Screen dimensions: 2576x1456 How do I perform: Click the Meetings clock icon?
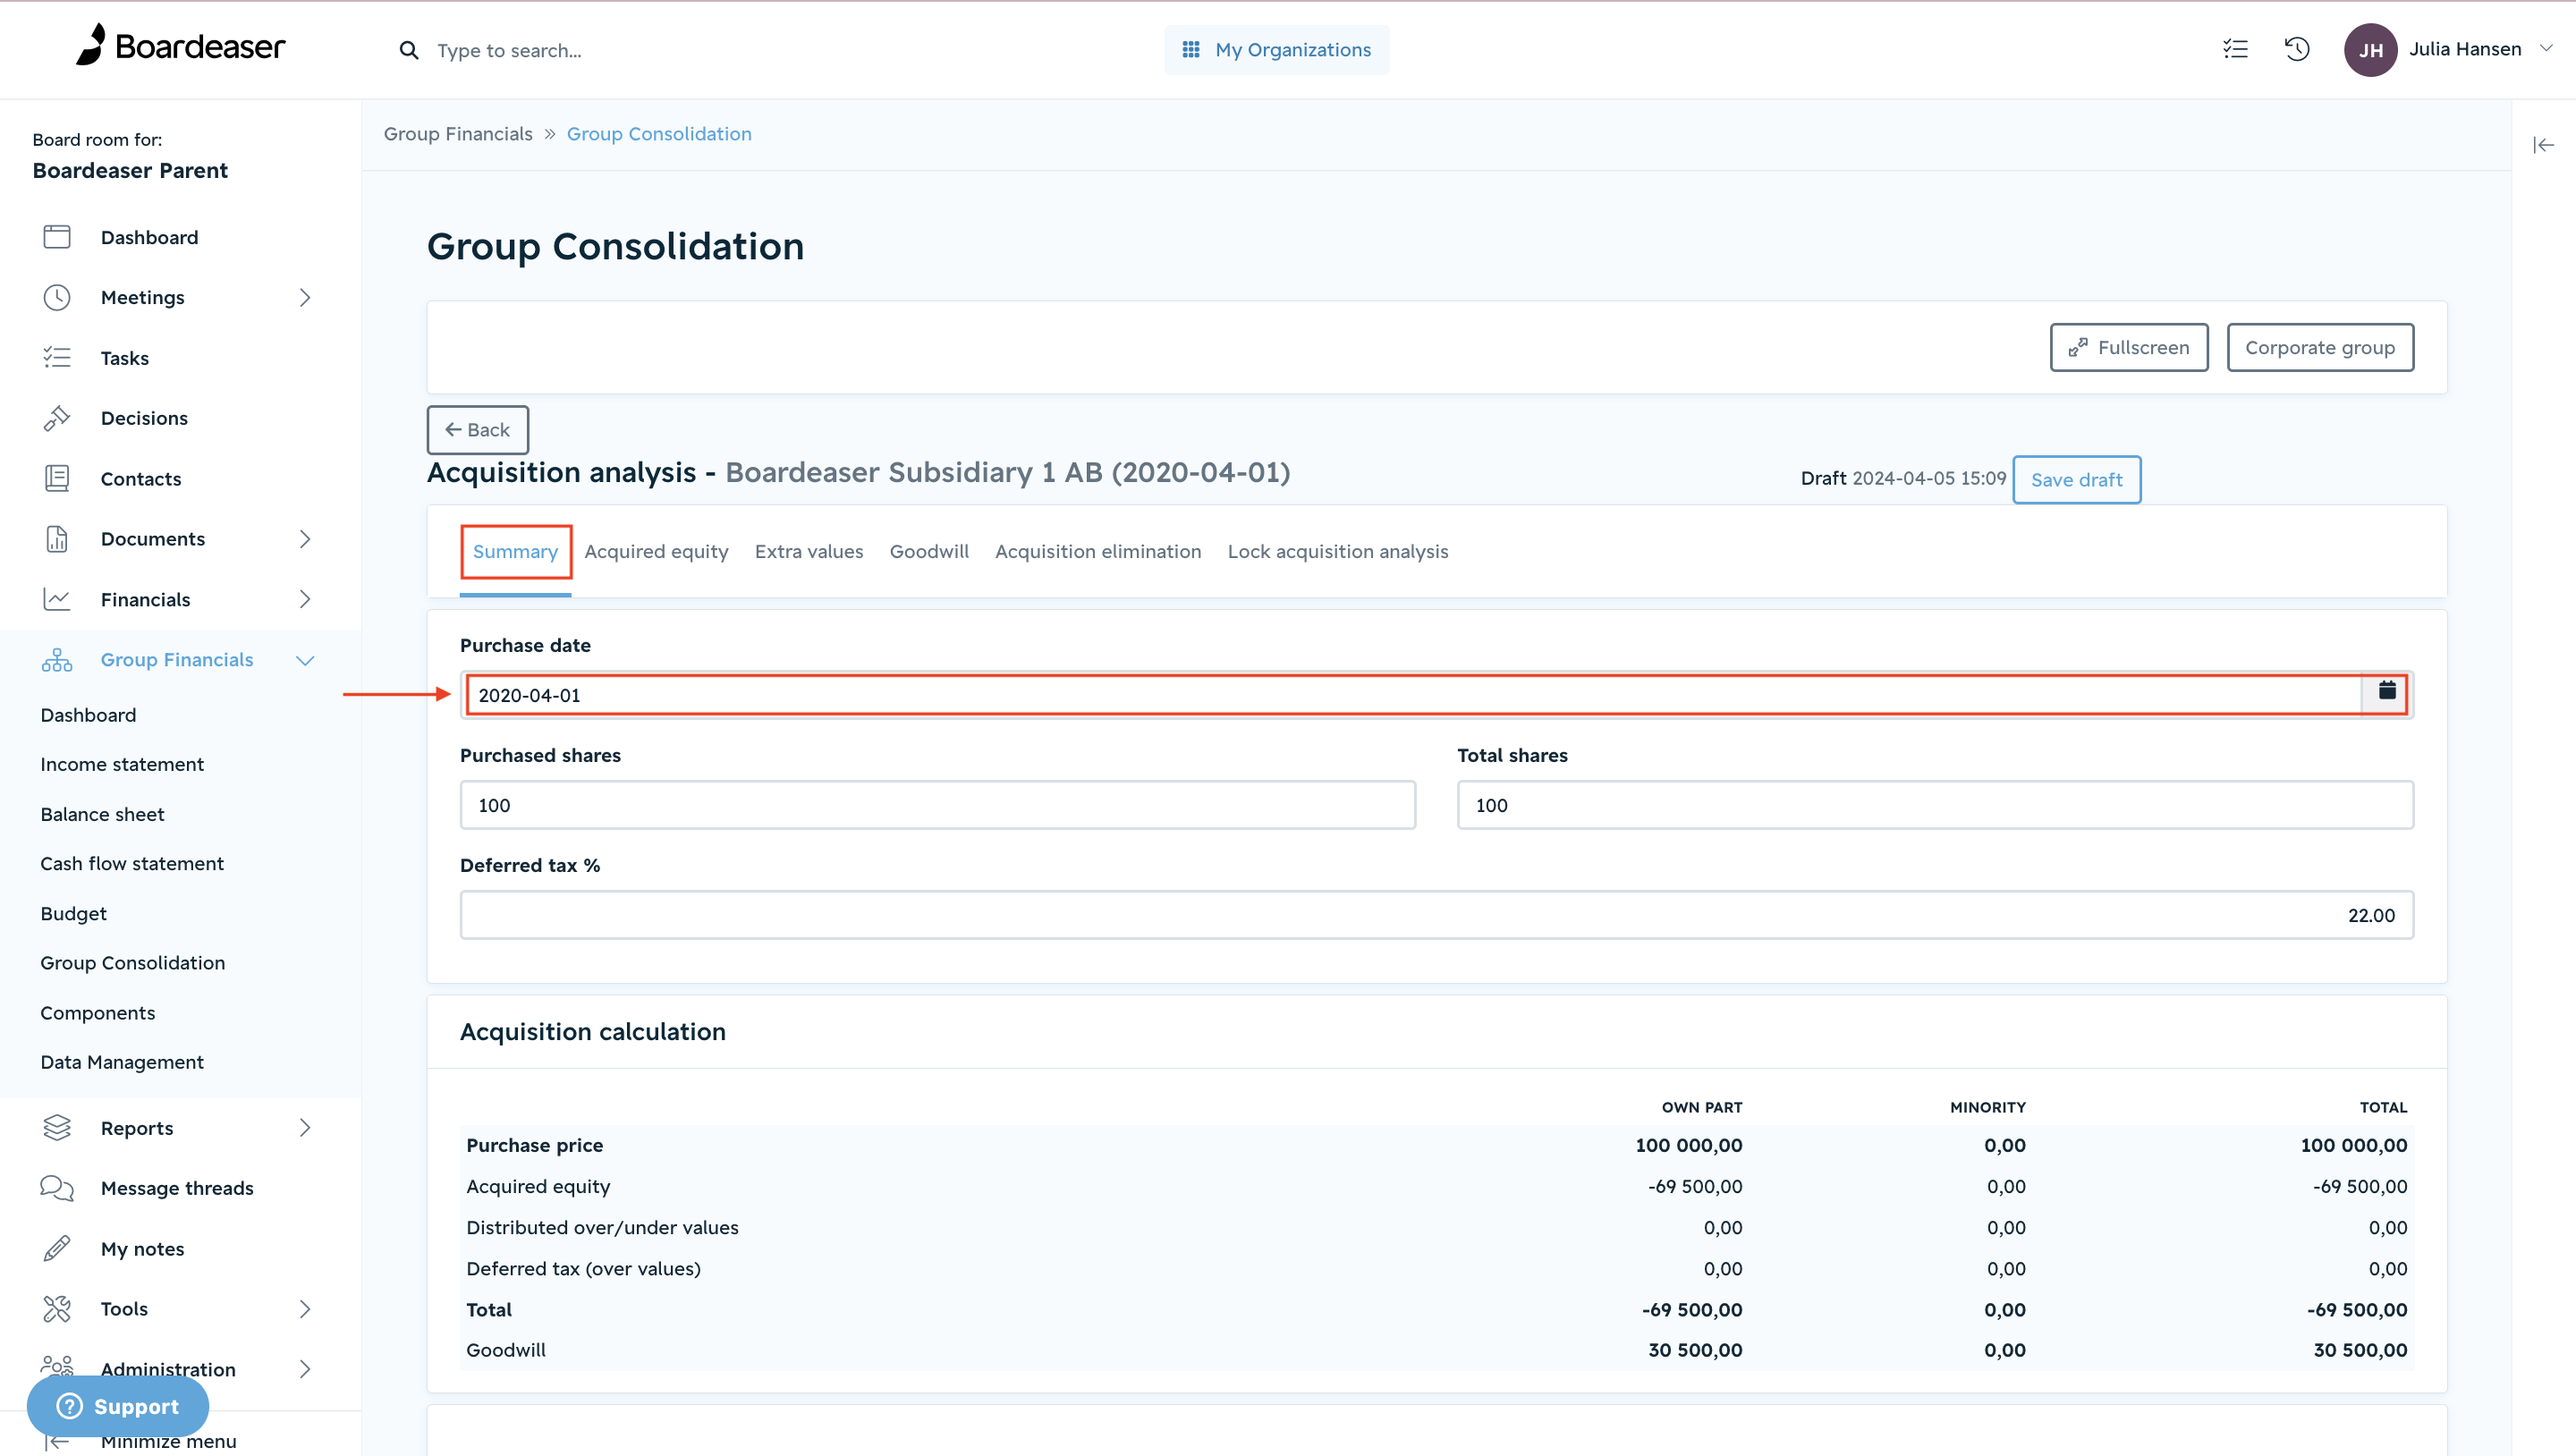point(57,297)
